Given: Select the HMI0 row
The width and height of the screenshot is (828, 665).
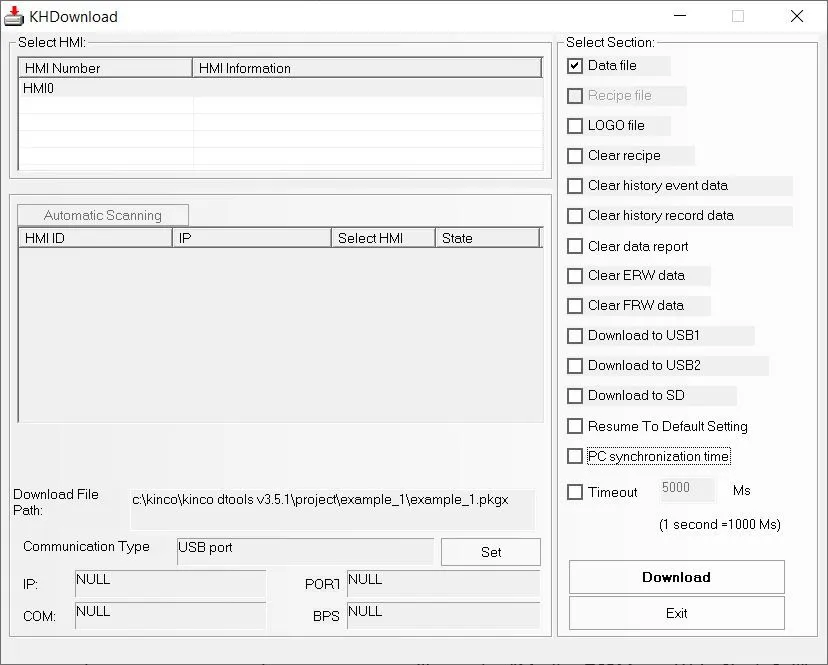Looking at the screenshot, I should [280, 88].
